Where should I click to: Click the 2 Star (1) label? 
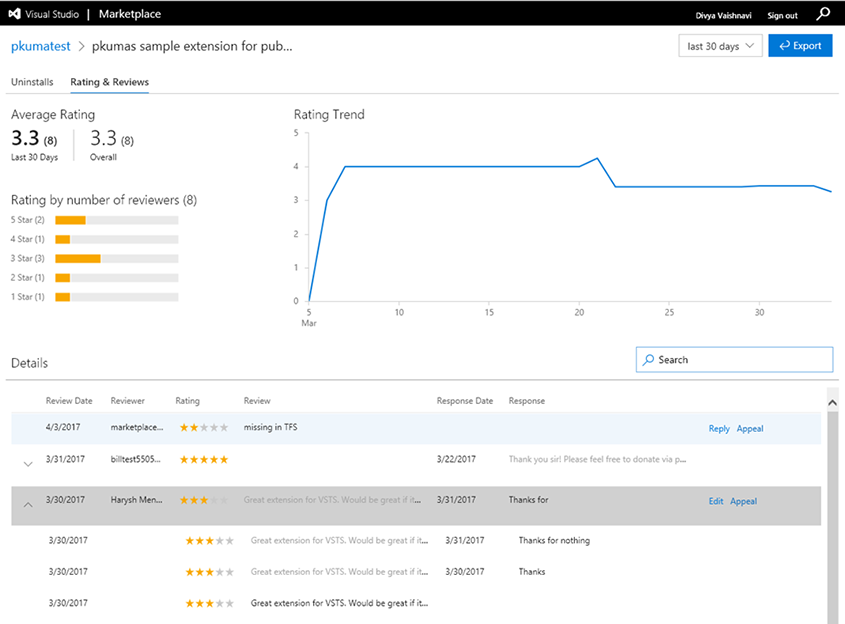point(27,278)
